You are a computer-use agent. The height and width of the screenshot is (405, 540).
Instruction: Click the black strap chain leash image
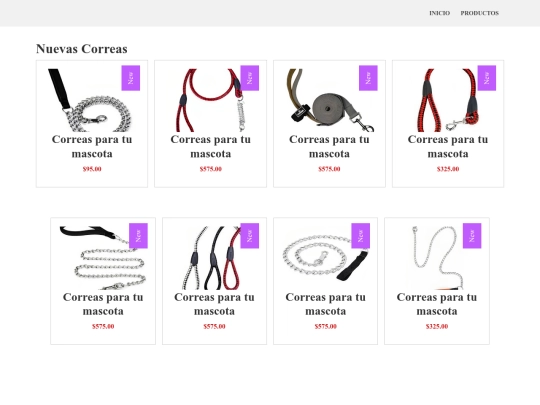pyautogui.click(x=92, y=100)
